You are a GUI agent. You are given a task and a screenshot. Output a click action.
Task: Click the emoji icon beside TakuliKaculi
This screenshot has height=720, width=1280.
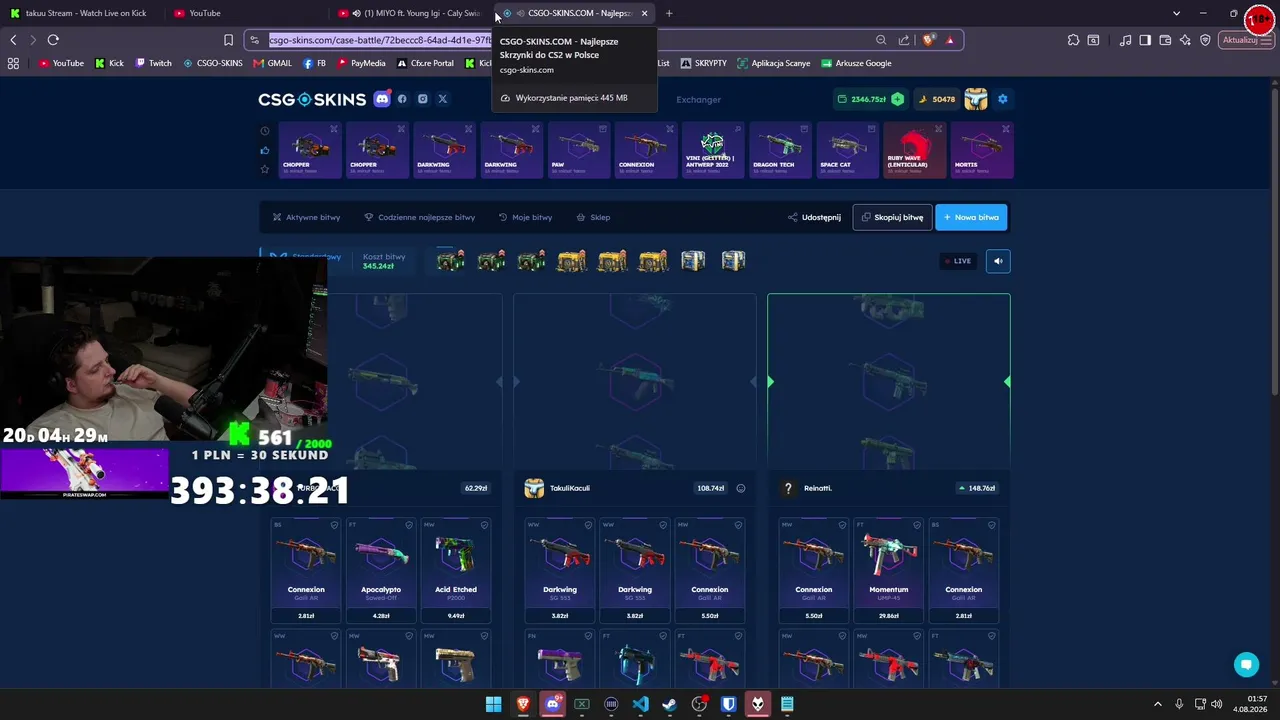click(741, 488)
